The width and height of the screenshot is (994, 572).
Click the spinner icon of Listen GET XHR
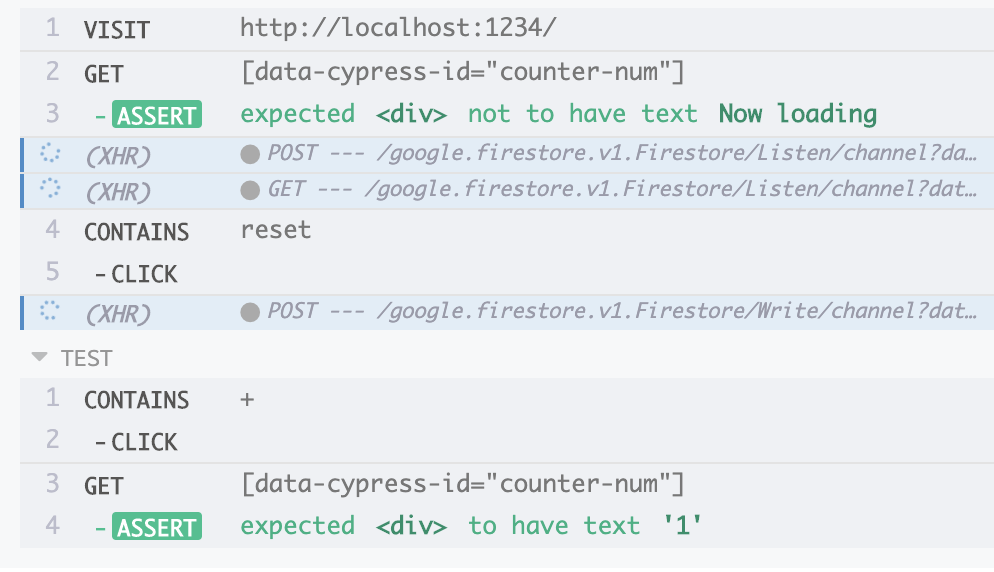[x=49, y=188]
